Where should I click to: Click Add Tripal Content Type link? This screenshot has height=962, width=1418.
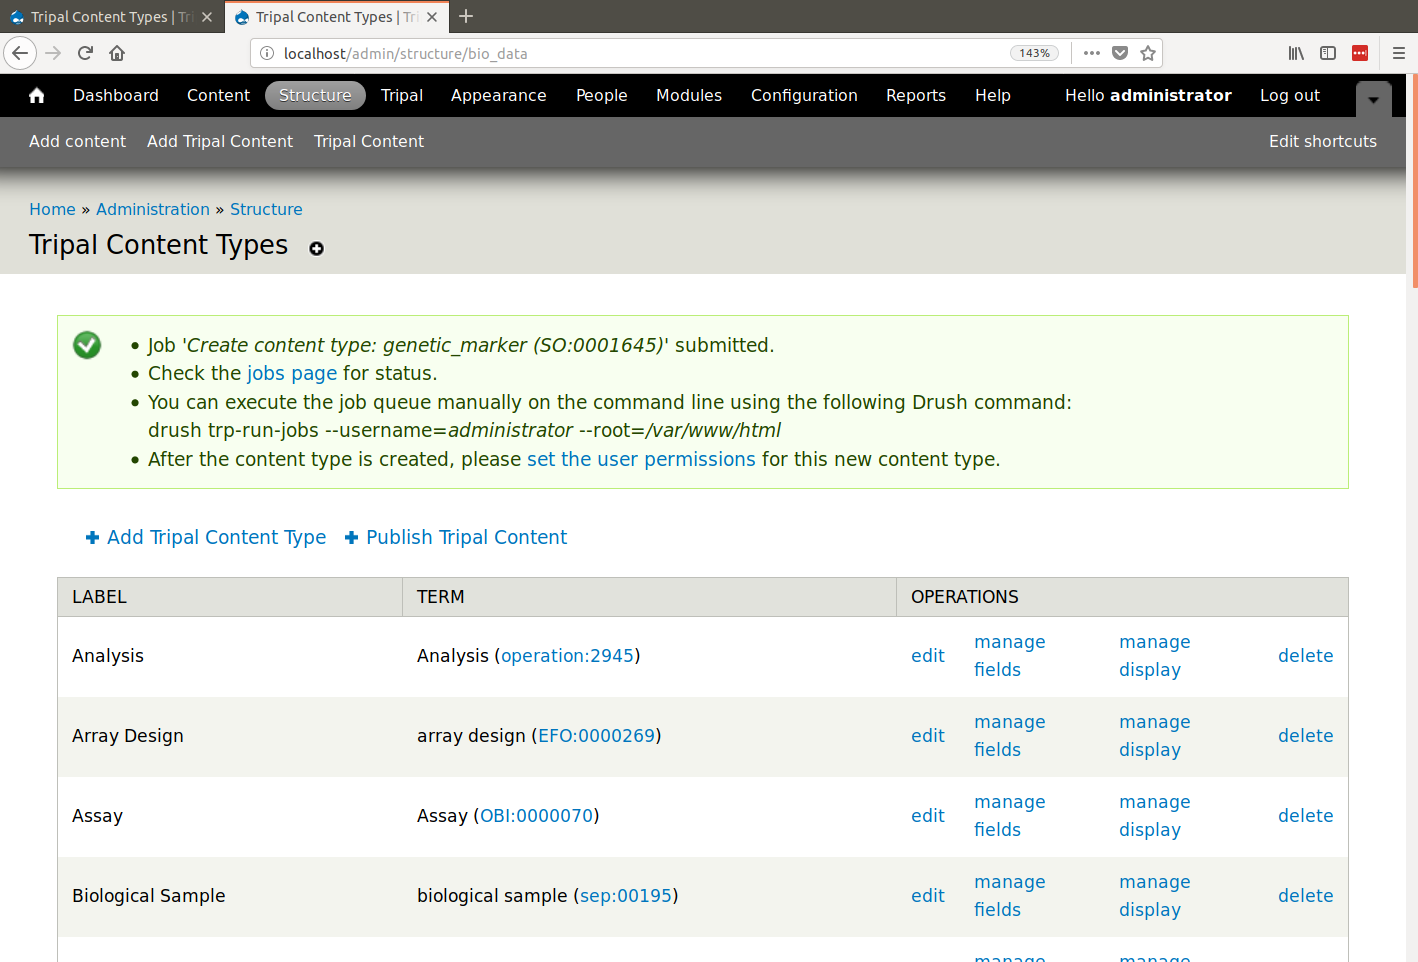(x=216, y=537)
